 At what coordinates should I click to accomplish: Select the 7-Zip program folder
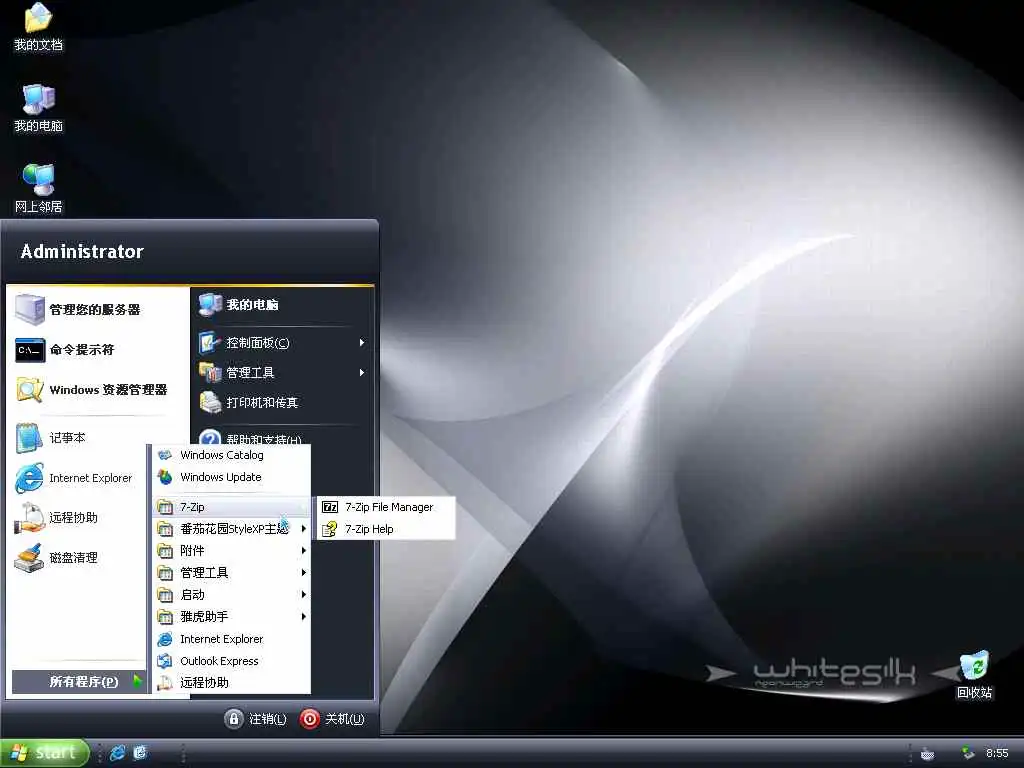[231, 507]
